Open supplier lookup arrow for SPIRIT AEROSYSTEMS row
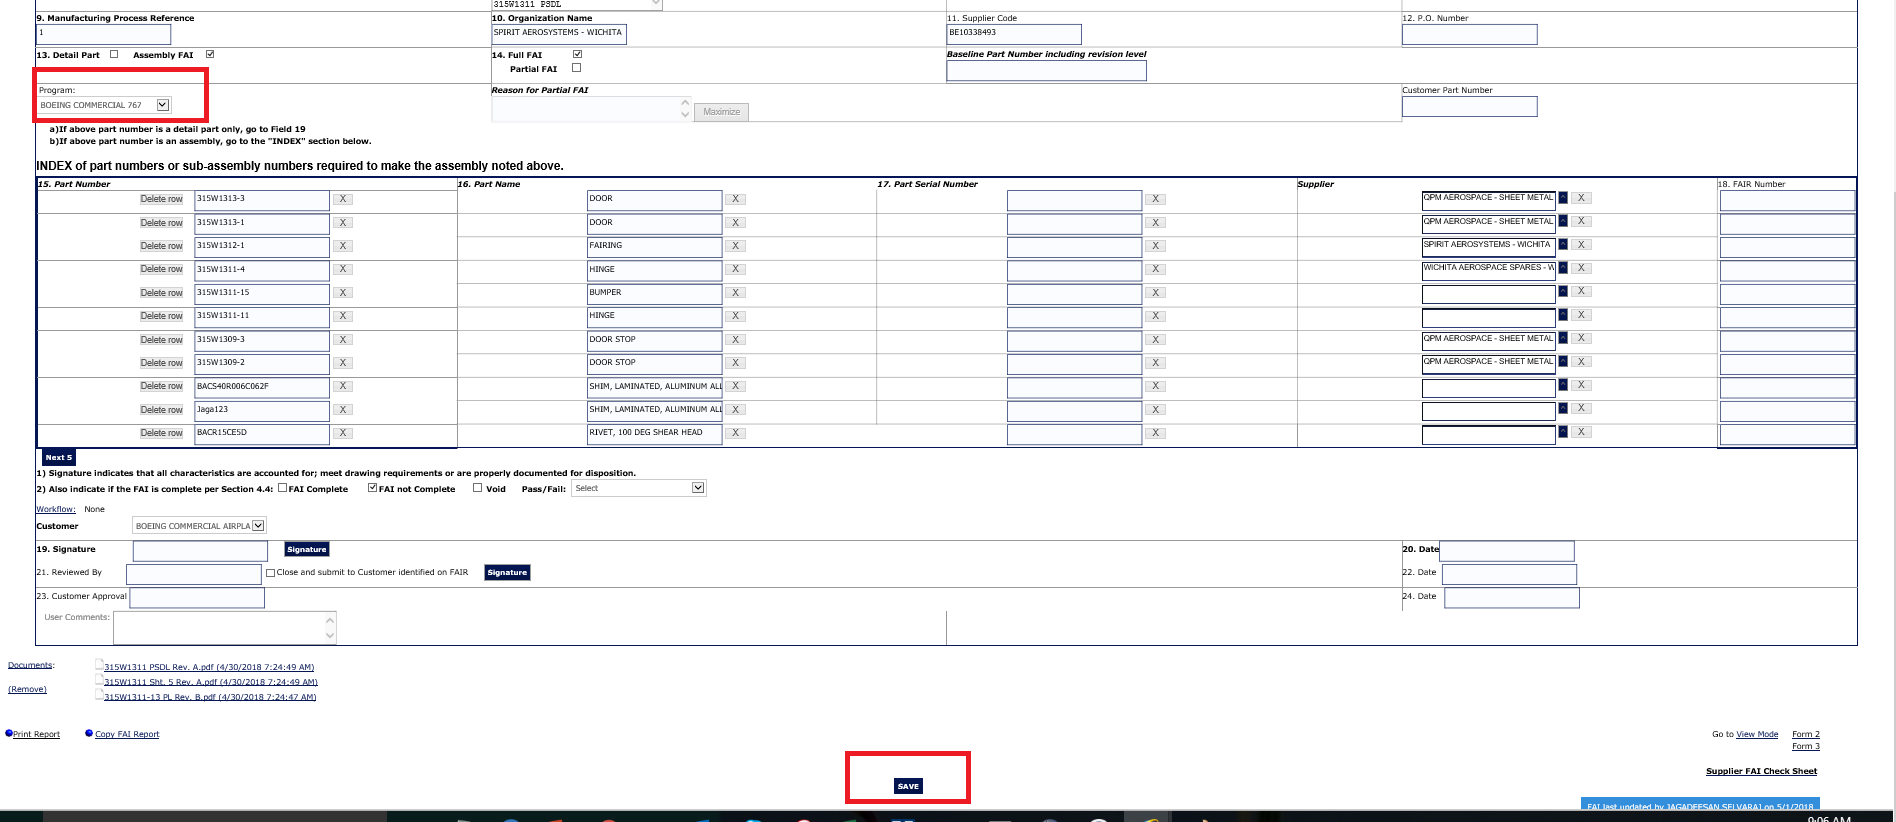1896x822 pixels. [1563, 245]
